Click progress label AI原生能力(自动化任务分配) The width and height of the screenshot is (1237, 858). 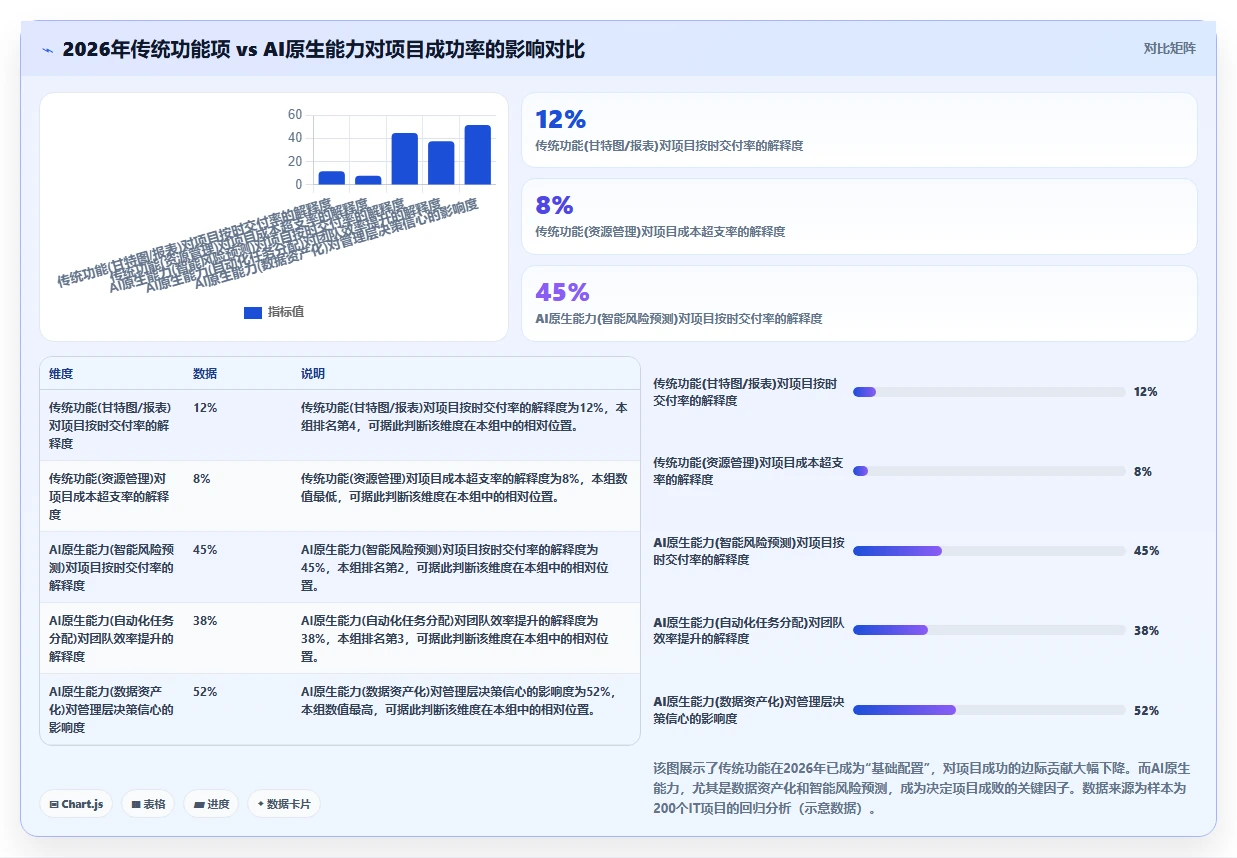coord(749,630)
